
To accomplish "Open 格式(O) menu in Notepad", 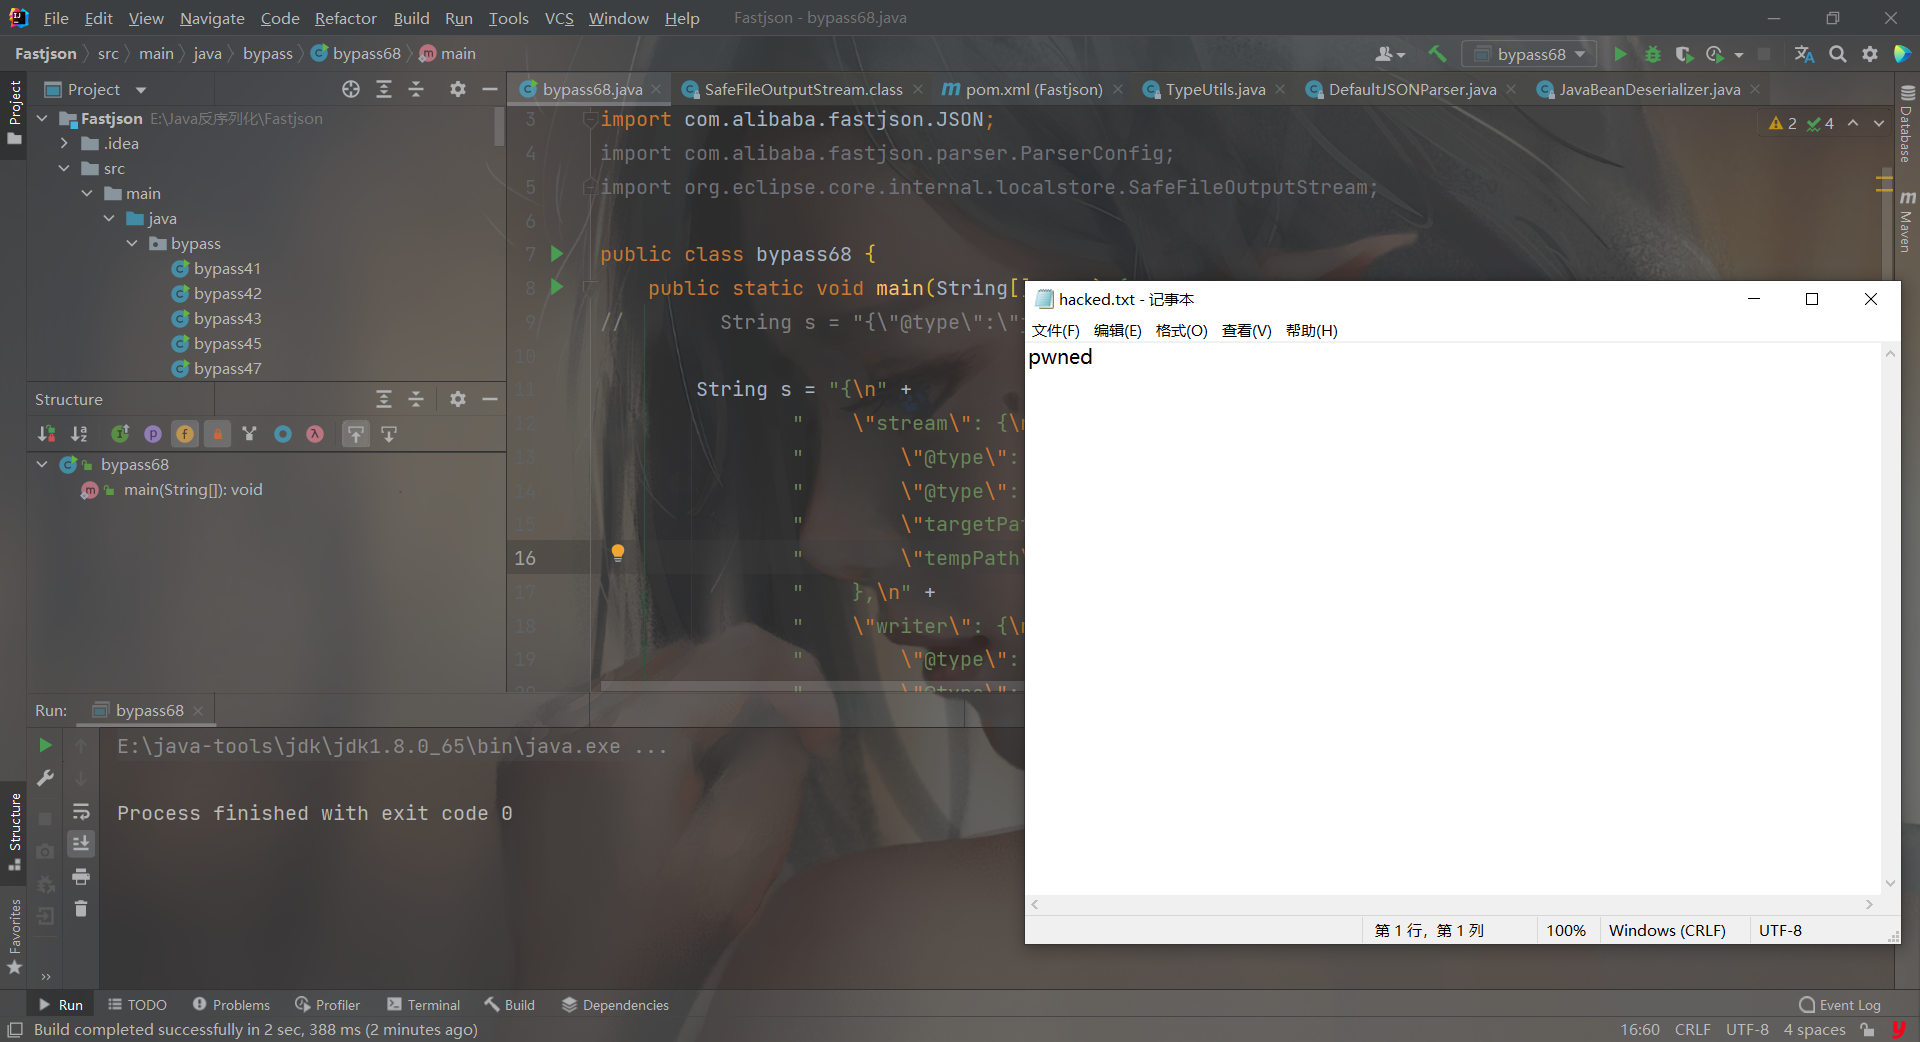I will (x=1181, y=330).
